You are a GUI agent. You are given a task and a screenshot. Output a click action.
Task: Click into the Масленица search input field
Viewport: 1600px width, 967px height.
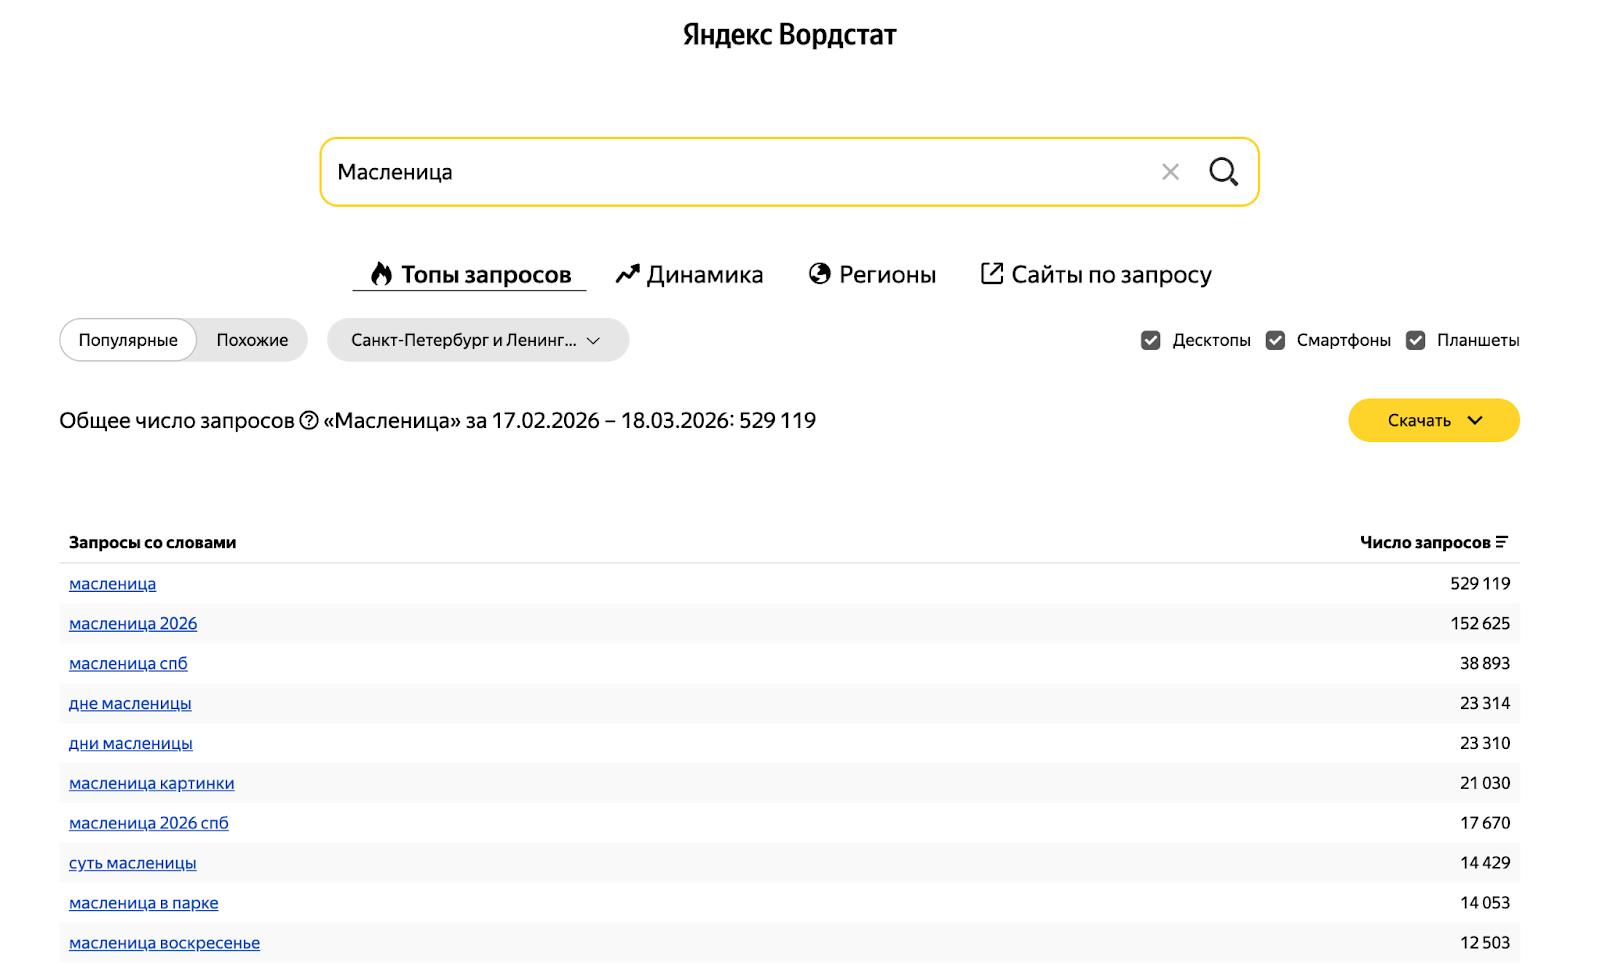coord(740,172)
